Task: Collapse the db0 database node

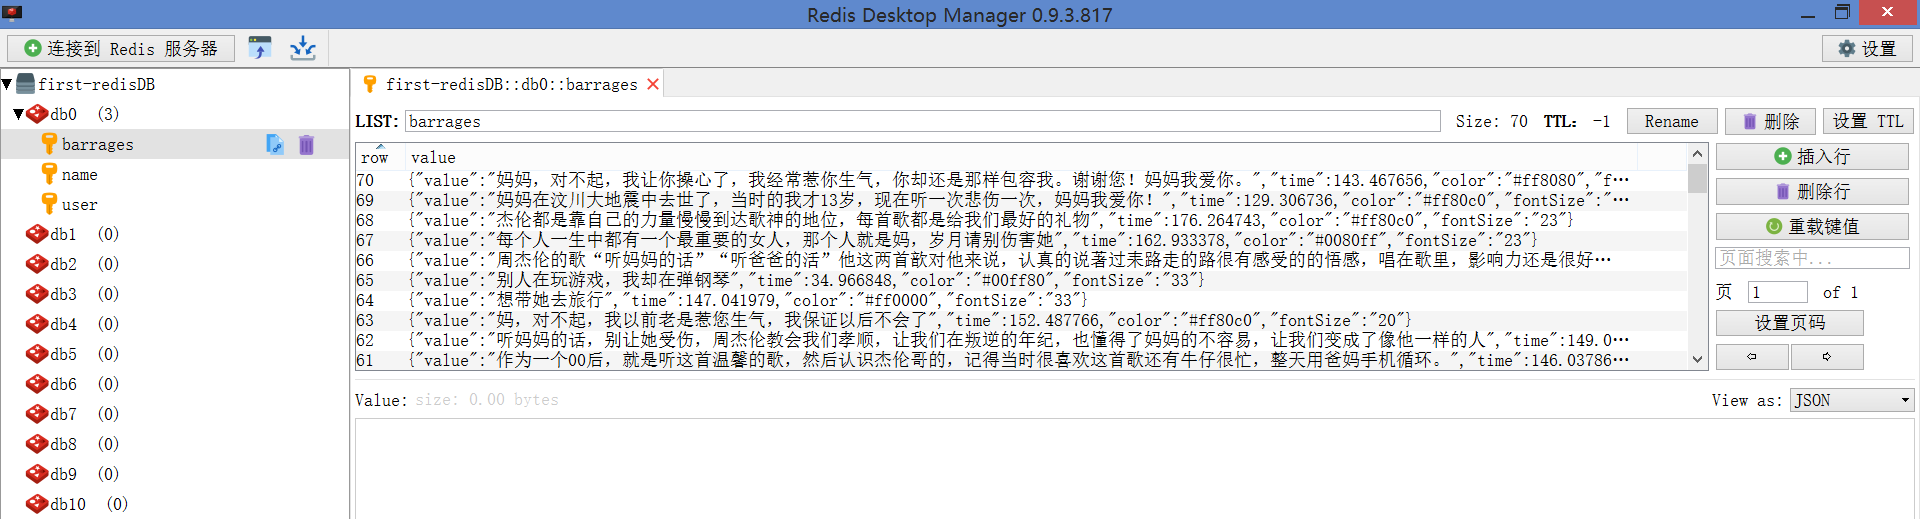Action: coord(18,114)
